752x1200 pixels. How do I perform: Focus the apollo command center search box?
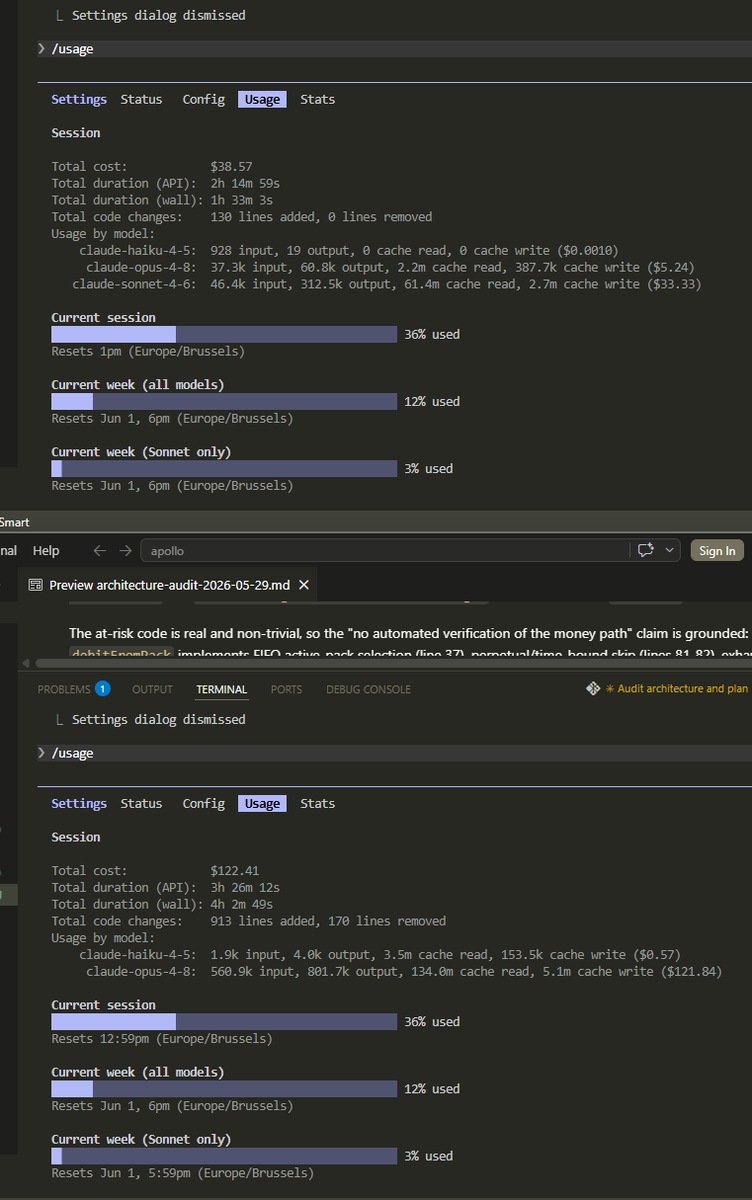383,550
